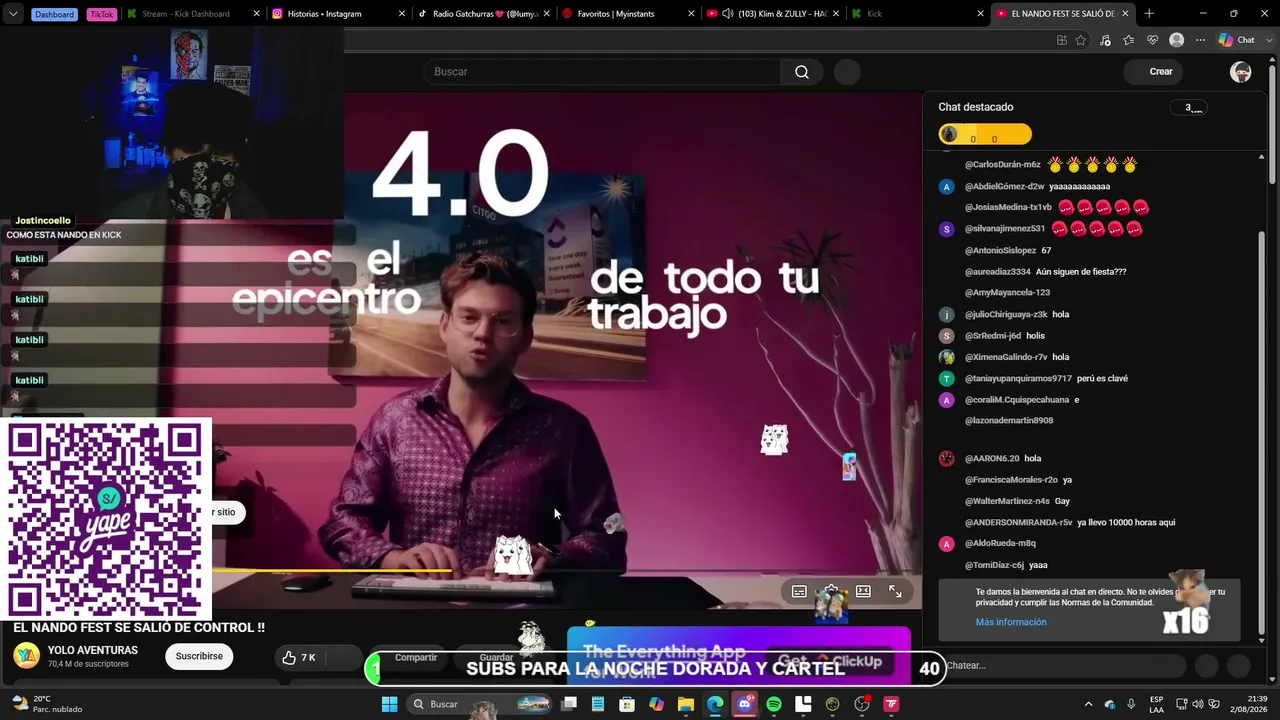Click the Chat destacado header
This screenshot has height=720, width=1280.
coord(975,107)
